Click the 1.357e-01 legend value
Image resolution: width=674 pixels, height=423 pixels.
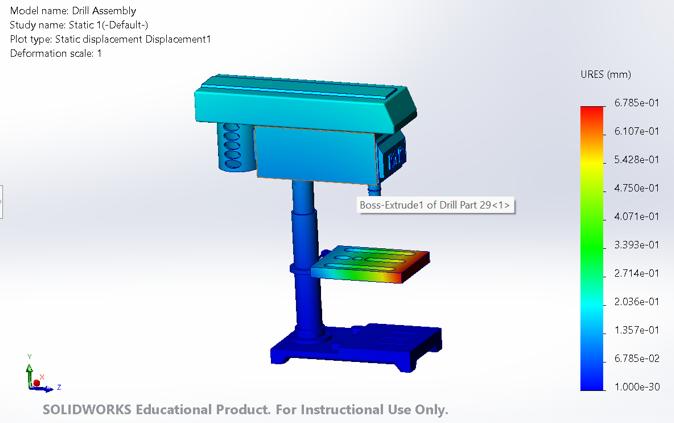pyautogui.click(x=636, y=330)
